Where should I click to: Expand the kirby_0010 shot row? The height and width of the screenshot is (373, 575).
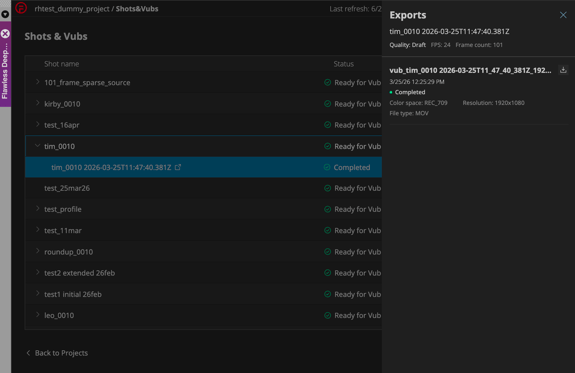pyautogui.click(x=37, y=103)
